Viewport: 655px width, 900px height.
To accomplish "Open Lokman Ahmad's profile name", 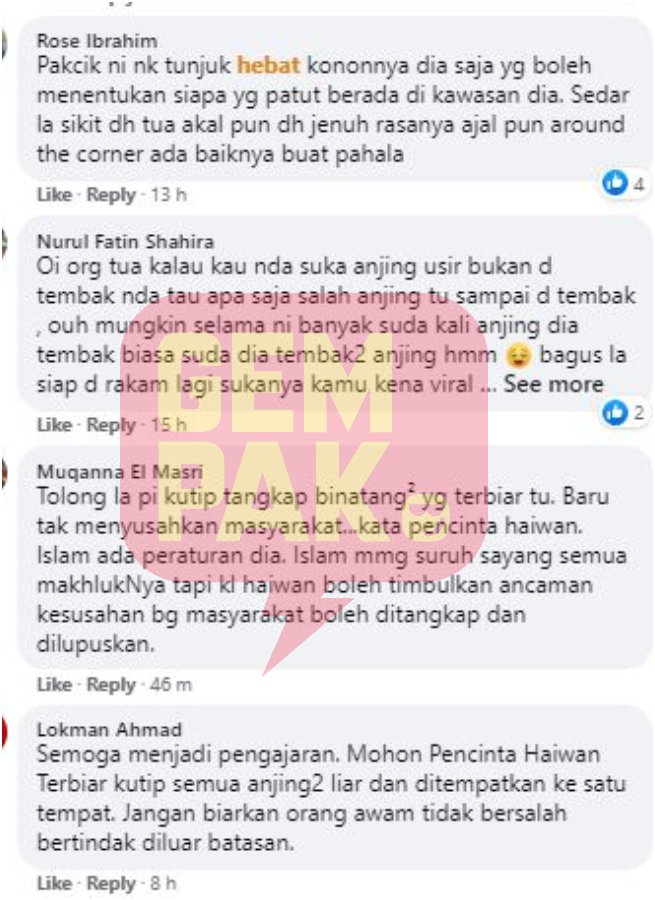I will click(x=109, y=730).
